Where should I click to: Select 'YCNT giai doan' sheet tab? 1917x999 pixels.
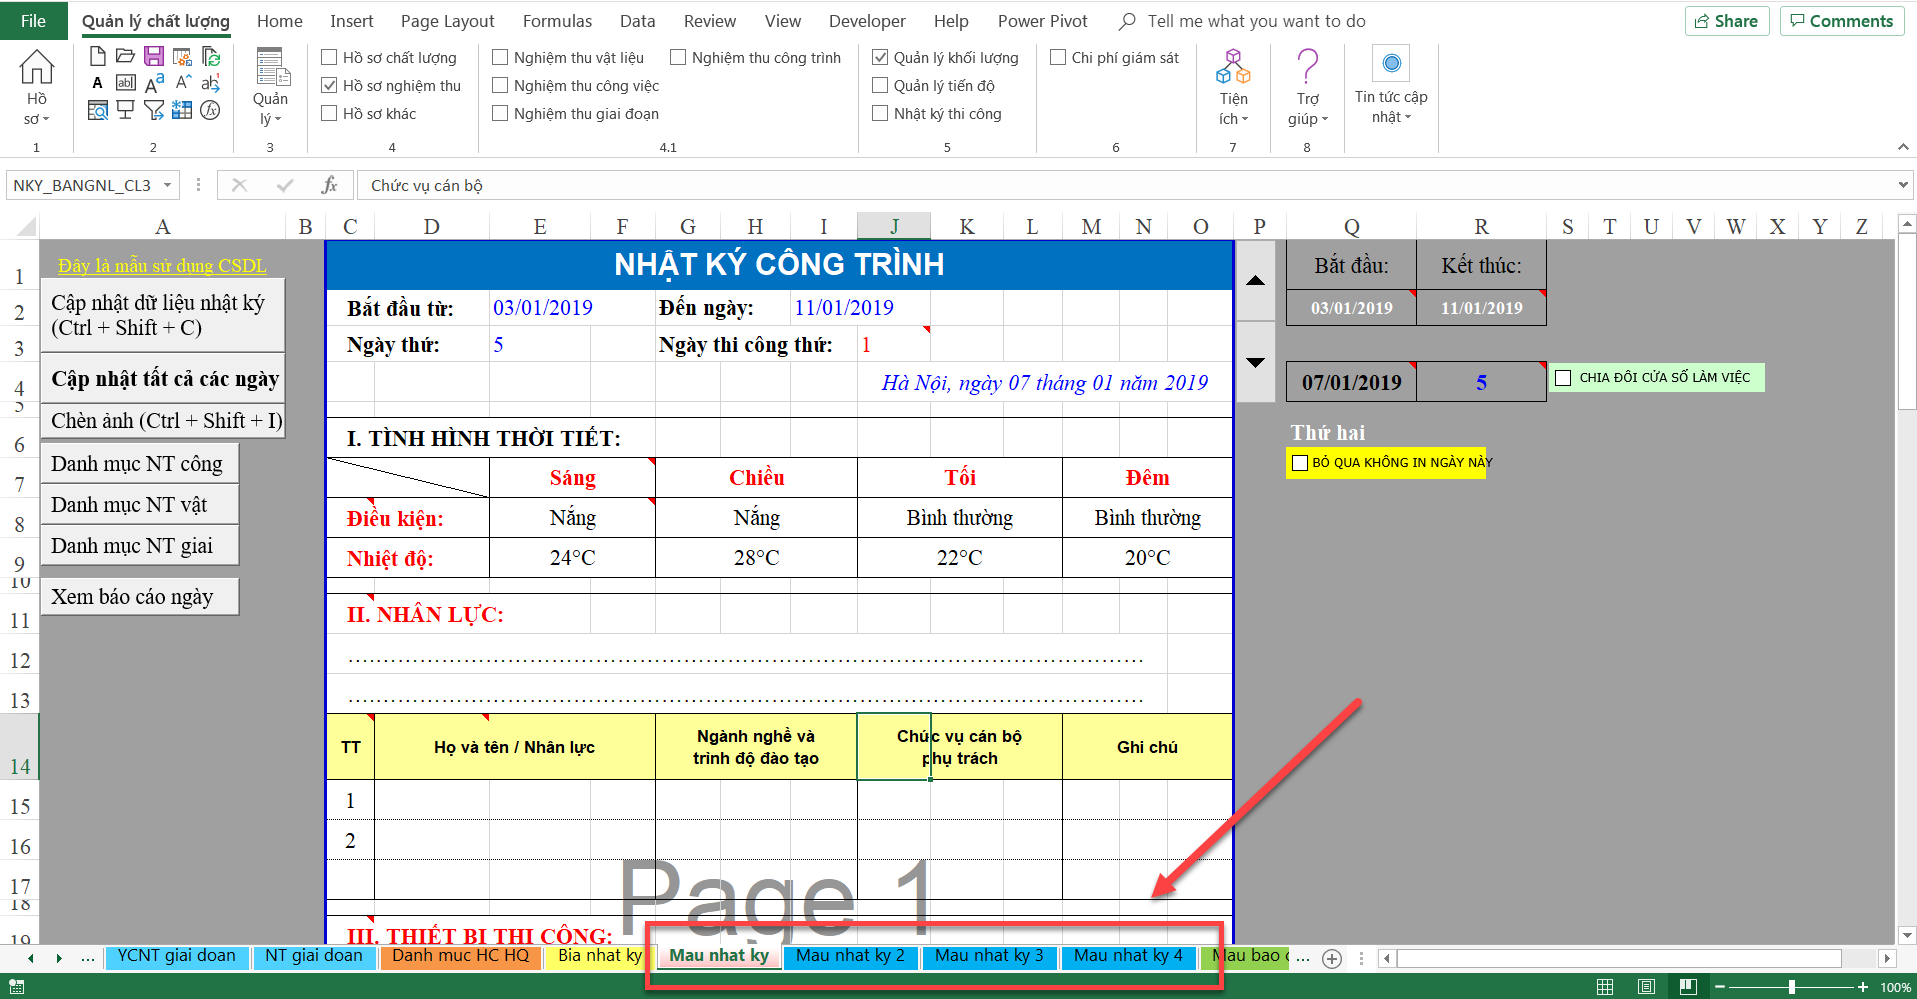[177, 956]
